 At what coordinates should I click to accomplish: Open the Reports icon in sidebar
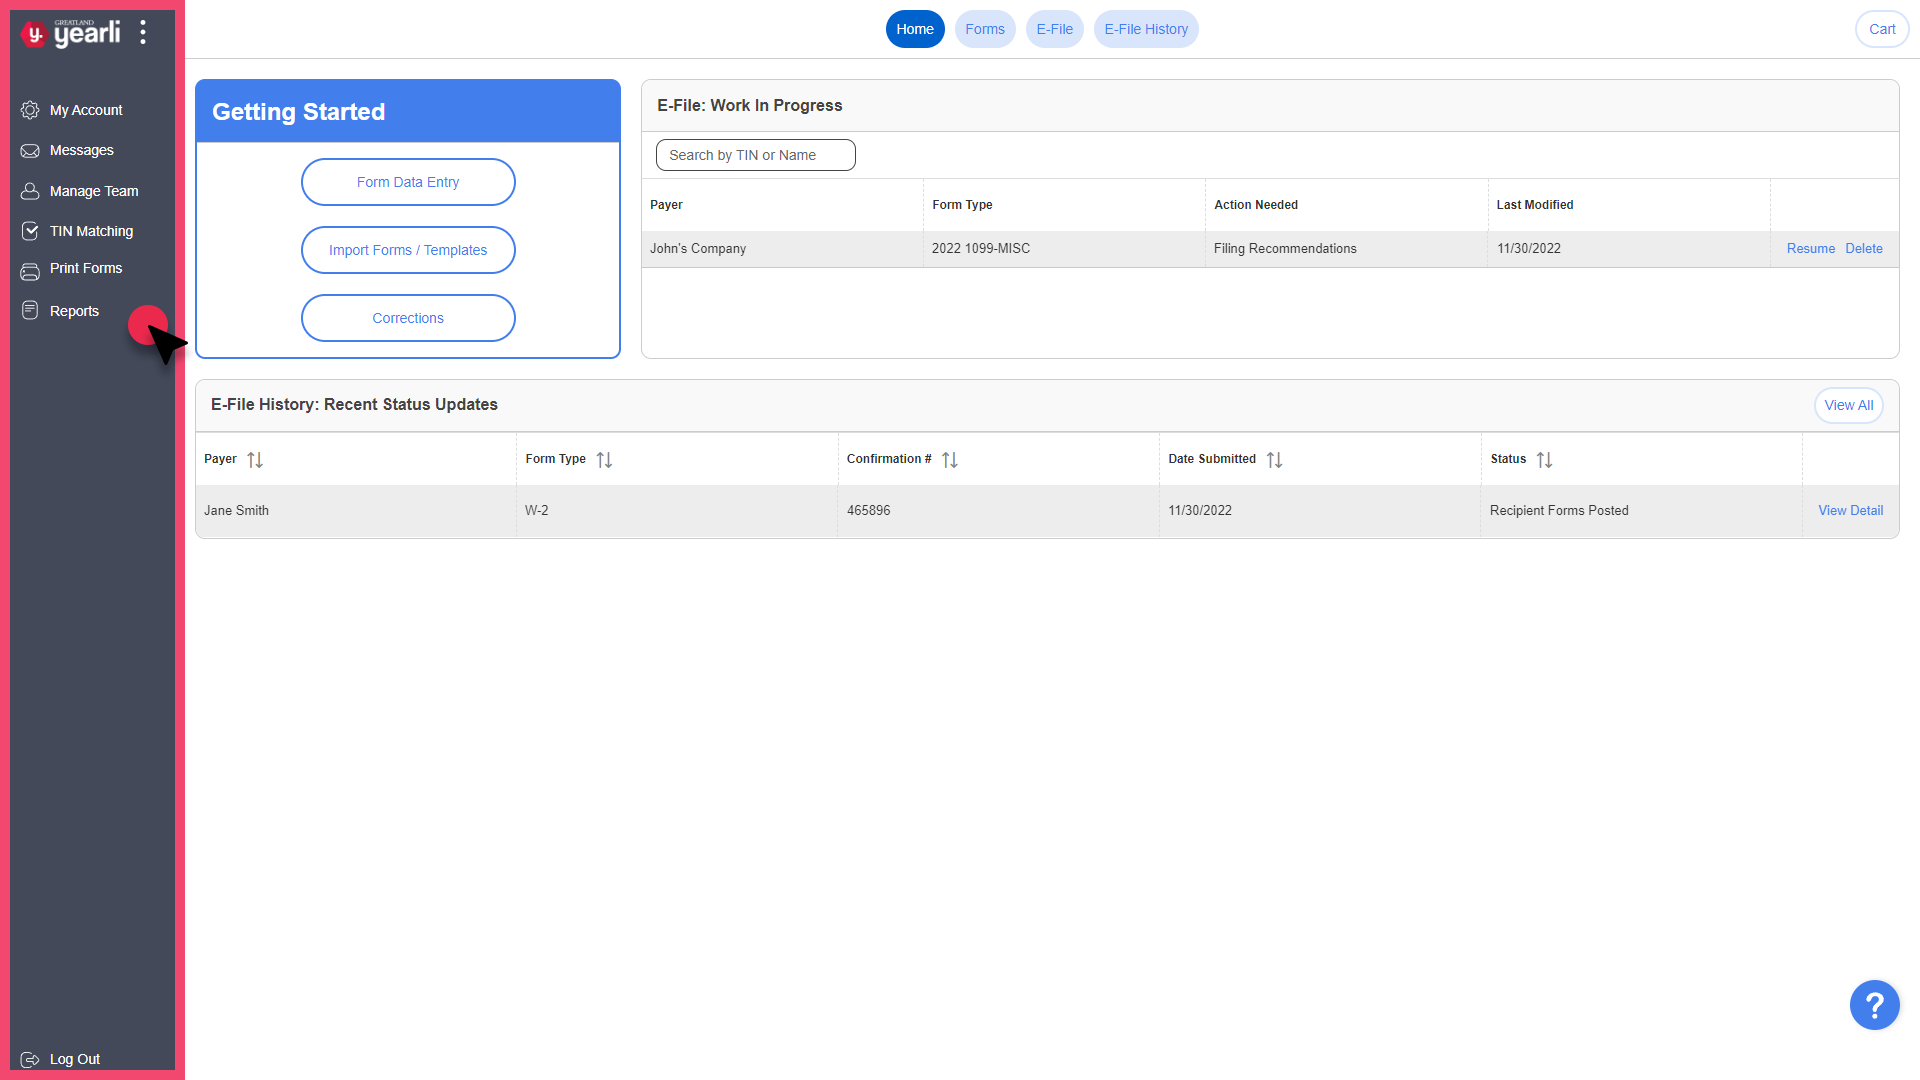pyautogui.click(x=30, y=311)
